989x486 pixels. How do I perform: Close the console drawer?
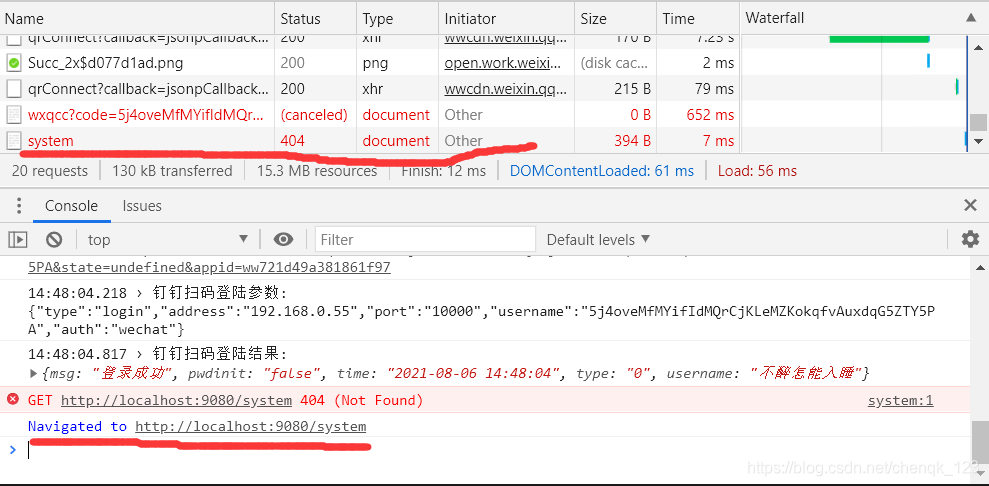(970, 205)
